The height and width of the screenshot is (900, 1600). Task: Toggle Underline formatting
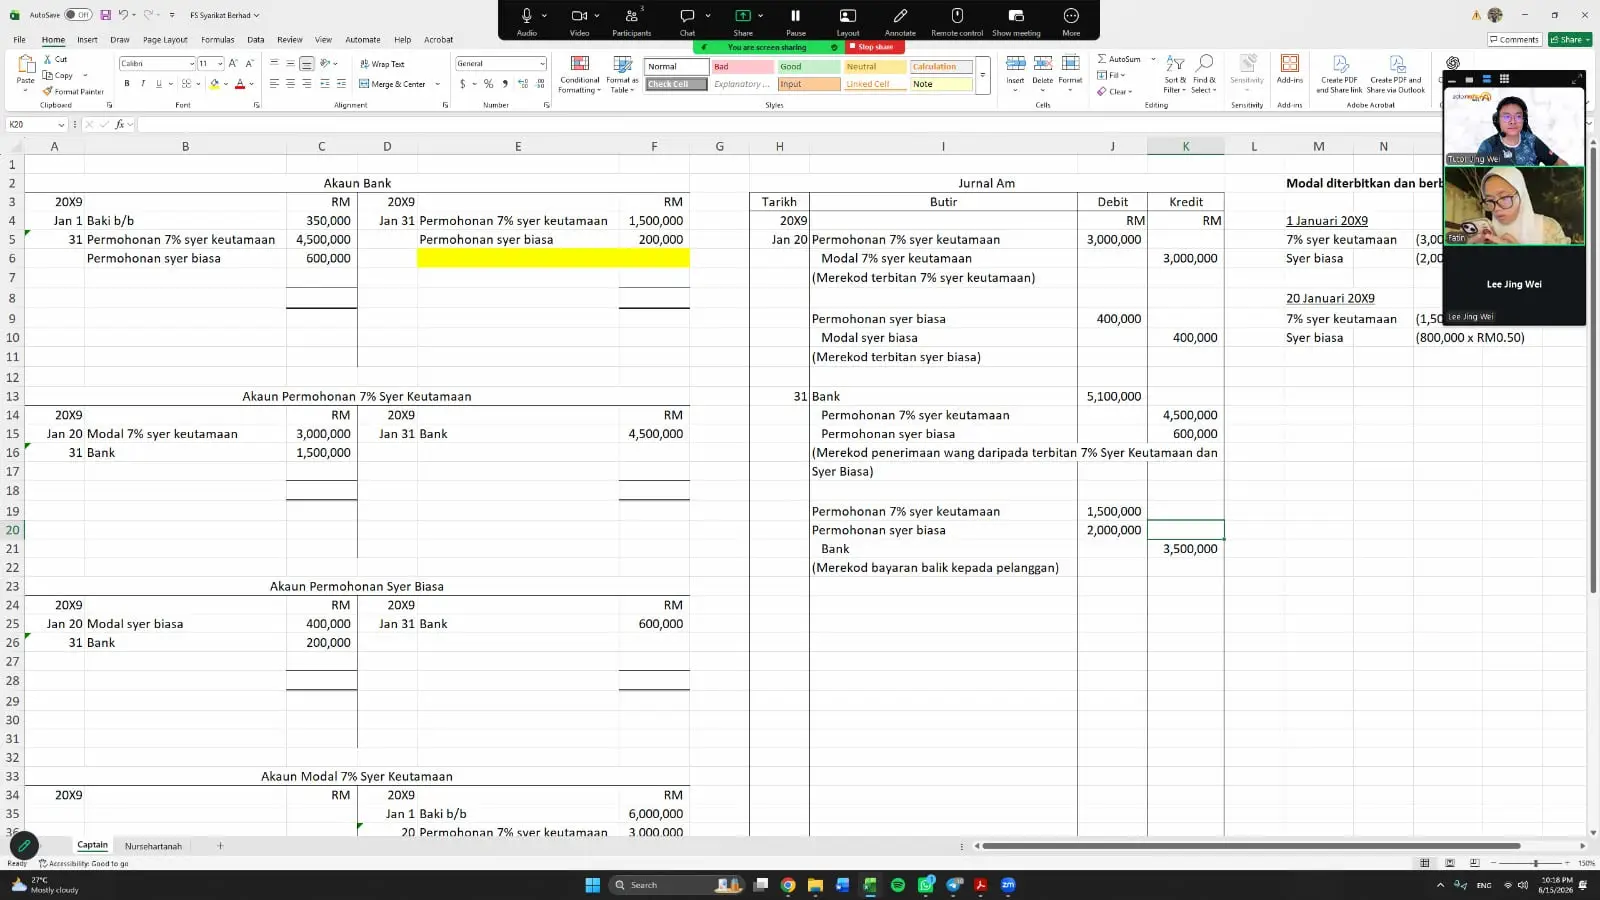coord(158,84)
